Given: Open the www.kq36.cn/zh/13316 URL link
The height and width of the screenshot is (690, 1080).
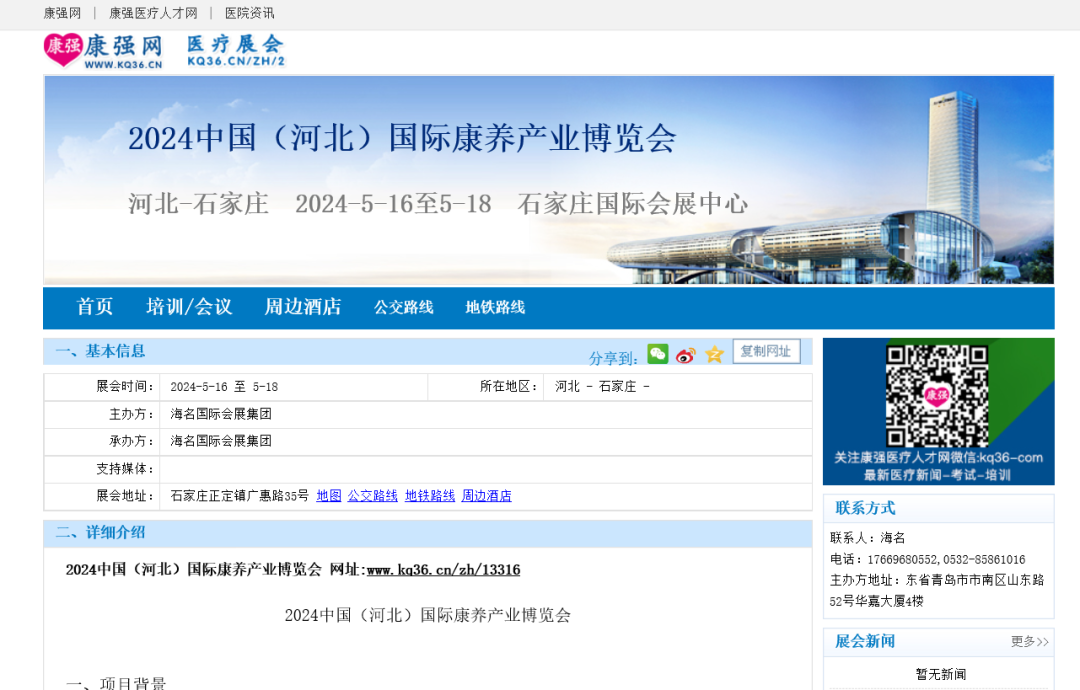Looking at the screenshot, I should pyautogui.click(x=443, y=570).
